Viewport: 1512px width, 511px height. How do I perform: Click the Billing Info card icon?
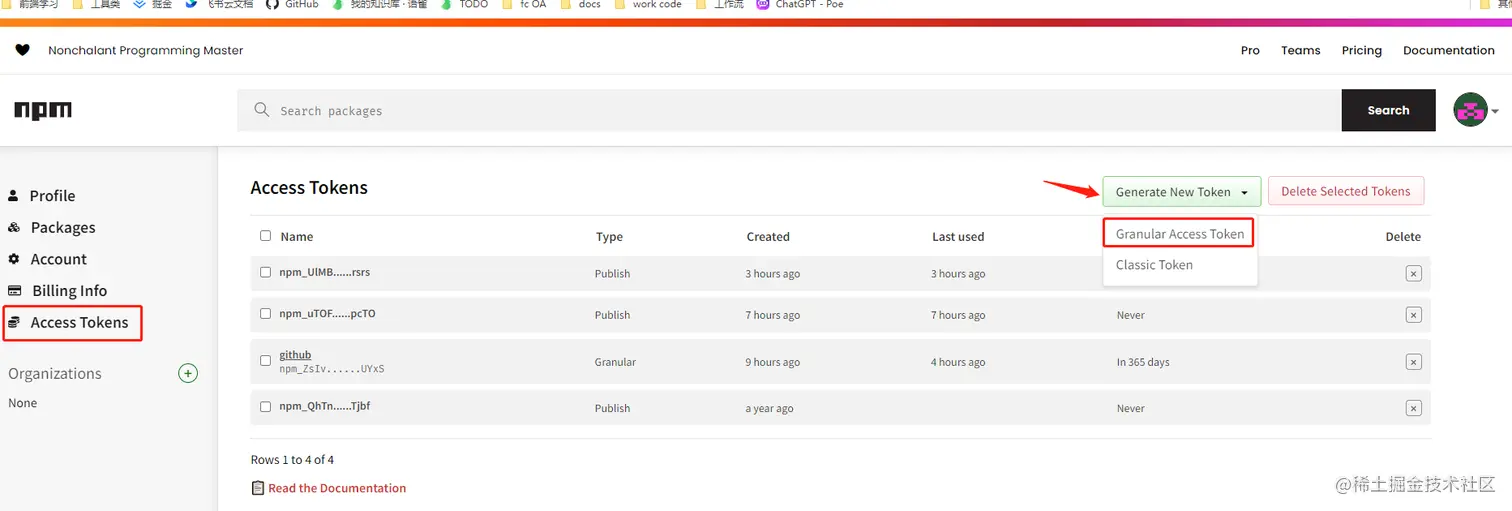tap(14, 290)
